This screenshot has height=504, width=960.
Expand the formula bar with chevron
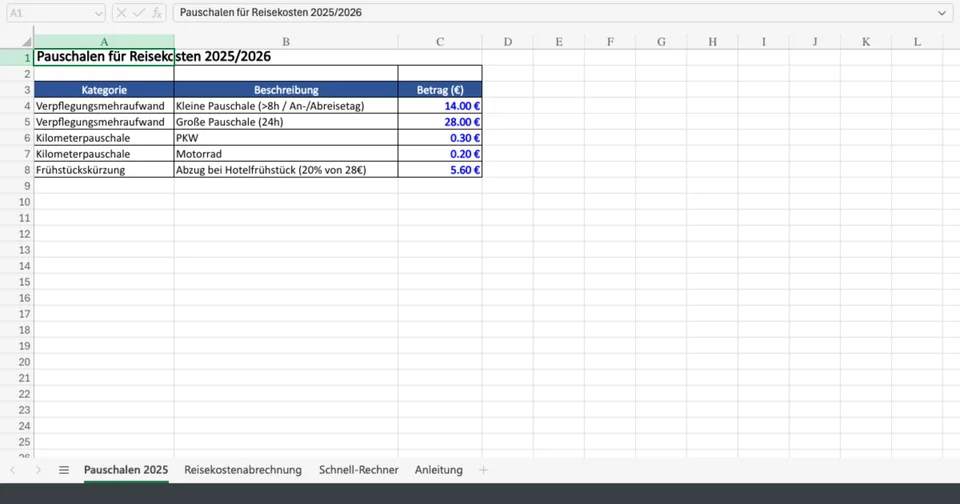941,13
